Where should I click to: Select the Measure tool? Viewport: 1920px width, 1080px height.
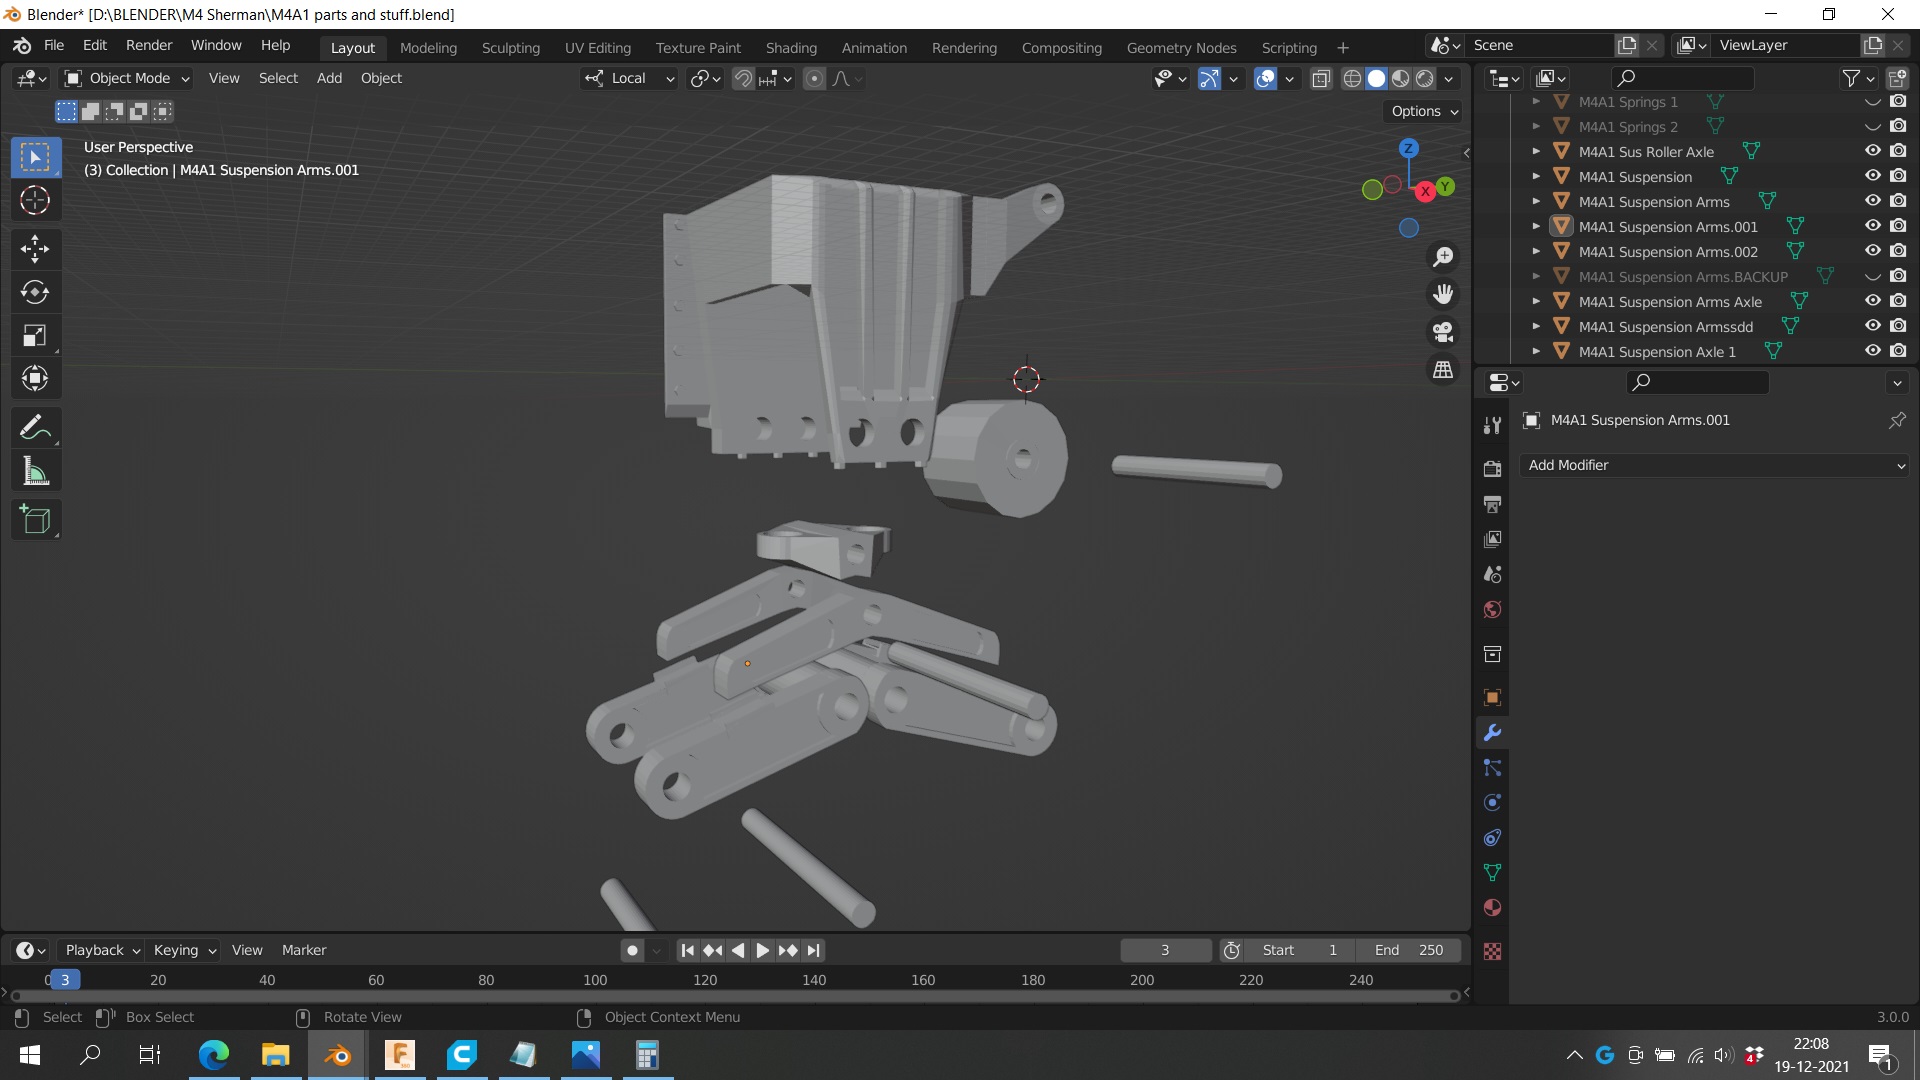click(x=35, y=472)
